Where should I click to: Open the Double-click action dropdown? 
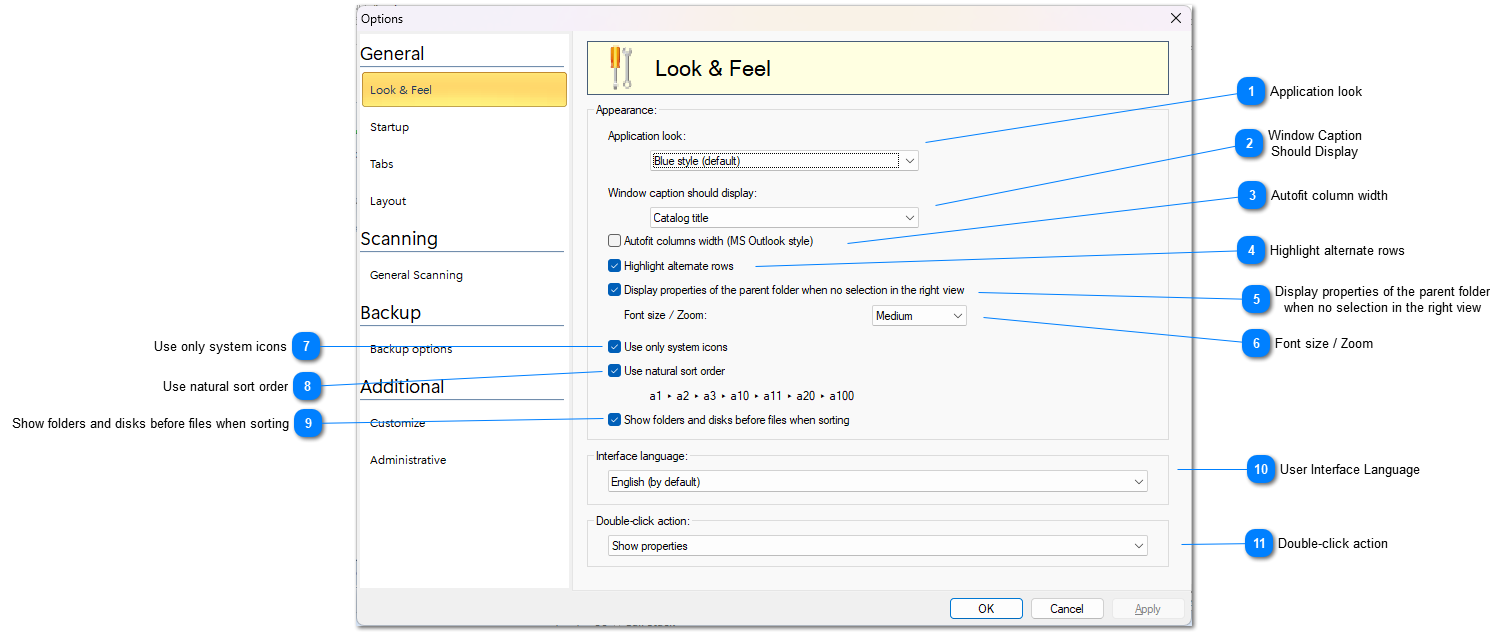click(x=877, y=546)
